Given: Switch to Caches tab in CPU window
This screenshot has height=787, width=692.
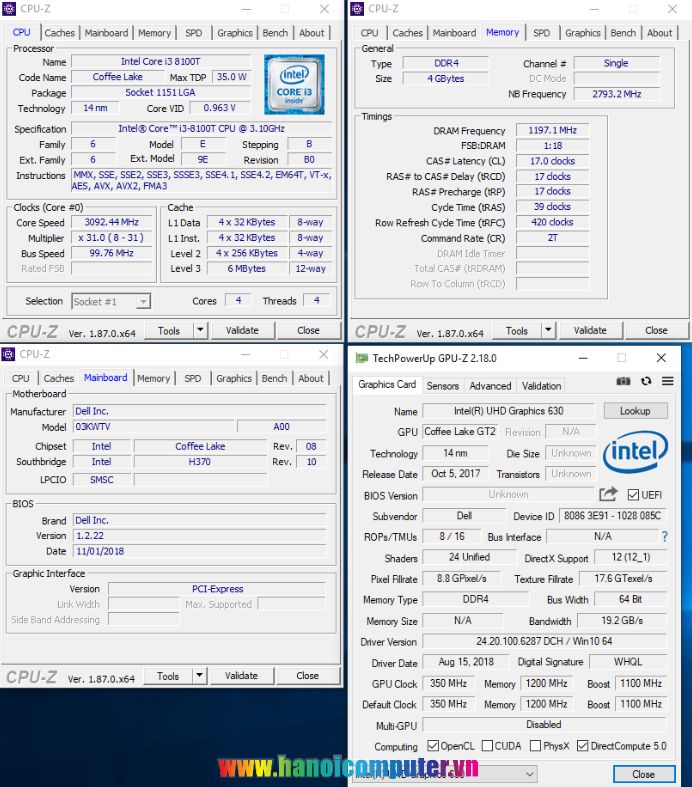Looking at the screenshot, I should 59,33.
